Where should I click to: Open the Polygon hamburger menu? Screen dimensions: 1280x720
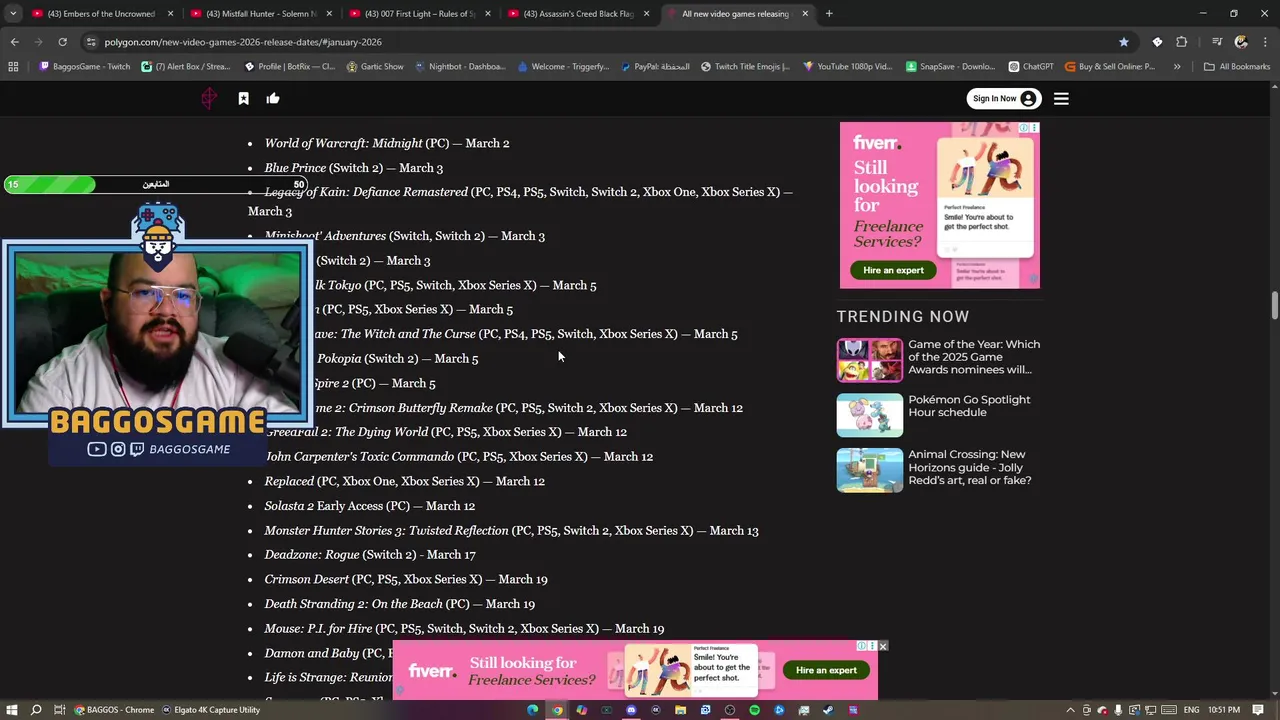[x=1061, y=98]
